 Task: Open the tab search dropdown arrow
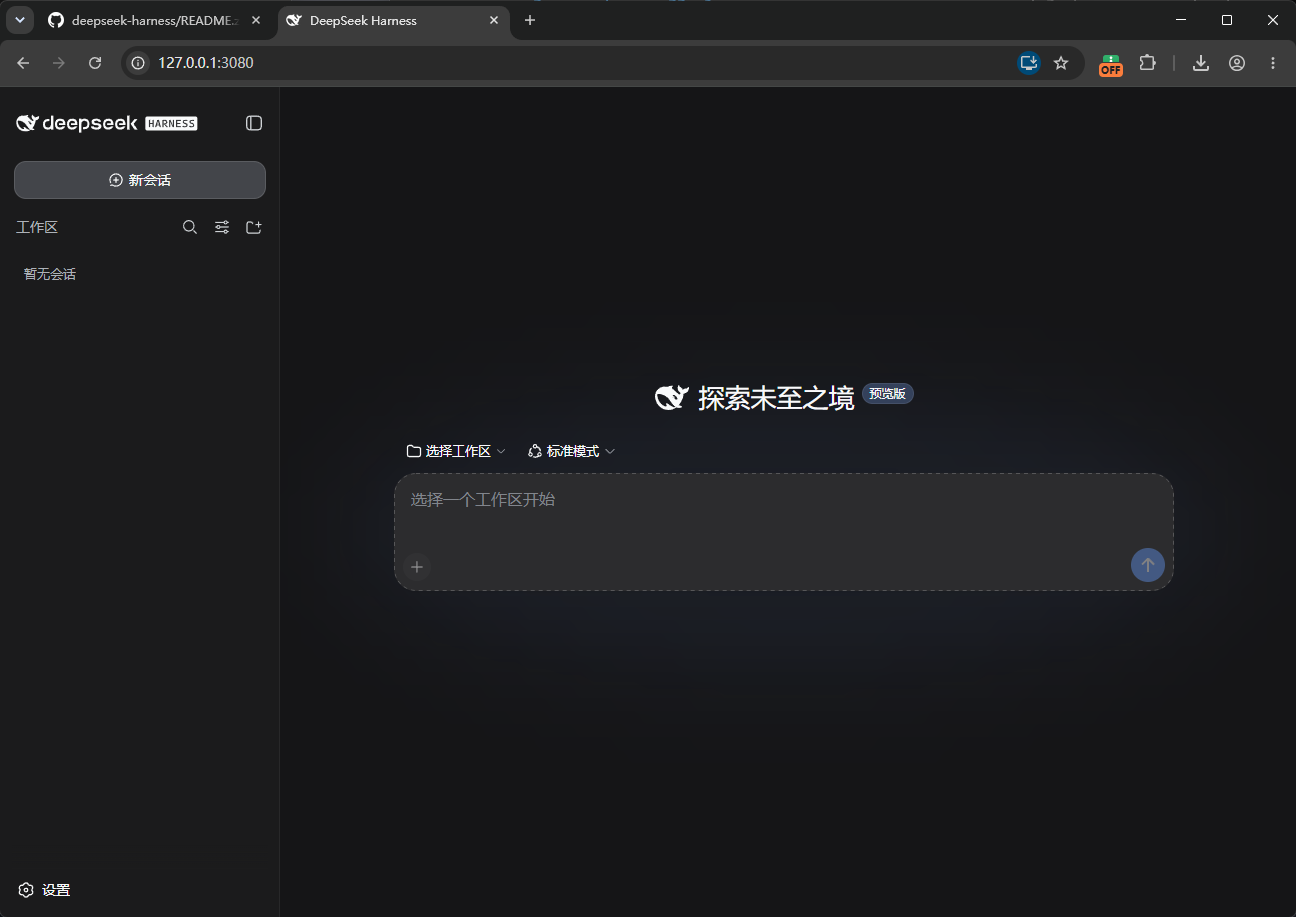click(19, 20)
